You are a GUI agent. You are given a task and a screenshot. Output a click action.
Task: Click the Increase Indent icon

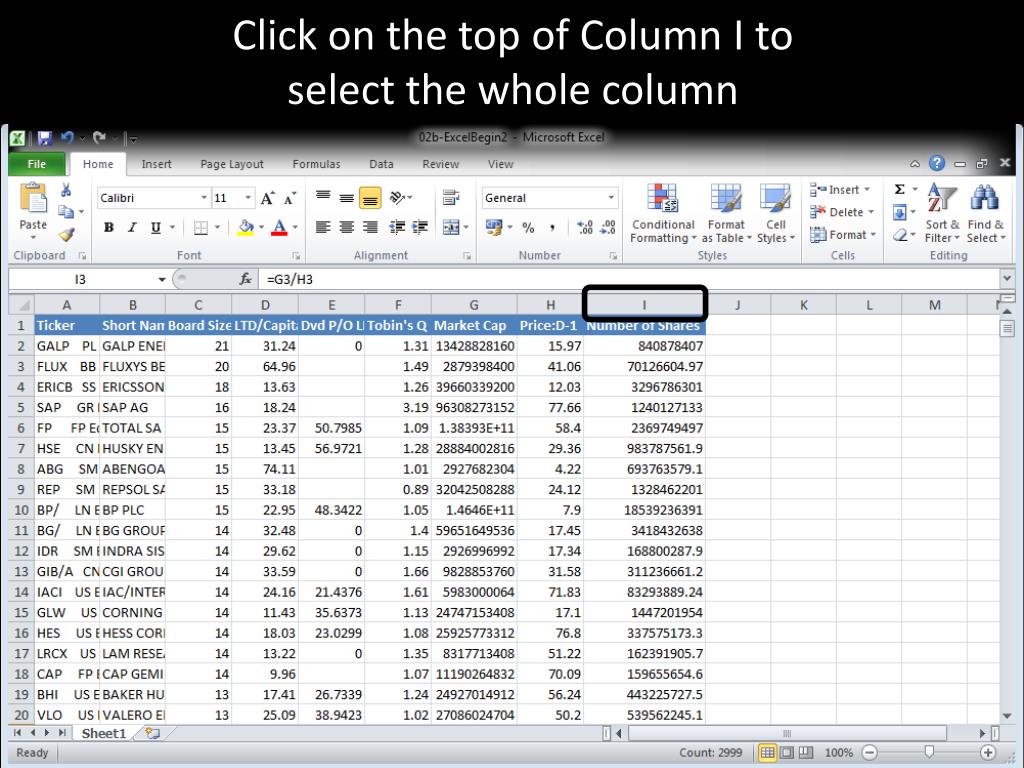click(x=419, y=227)
